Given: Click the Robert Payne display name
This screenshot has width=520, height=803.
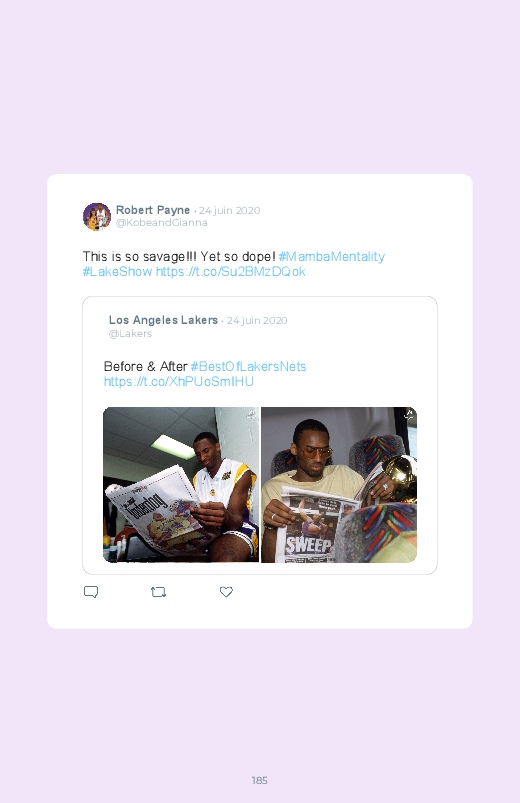Looking at the screenshot, I should click(153, 210).
